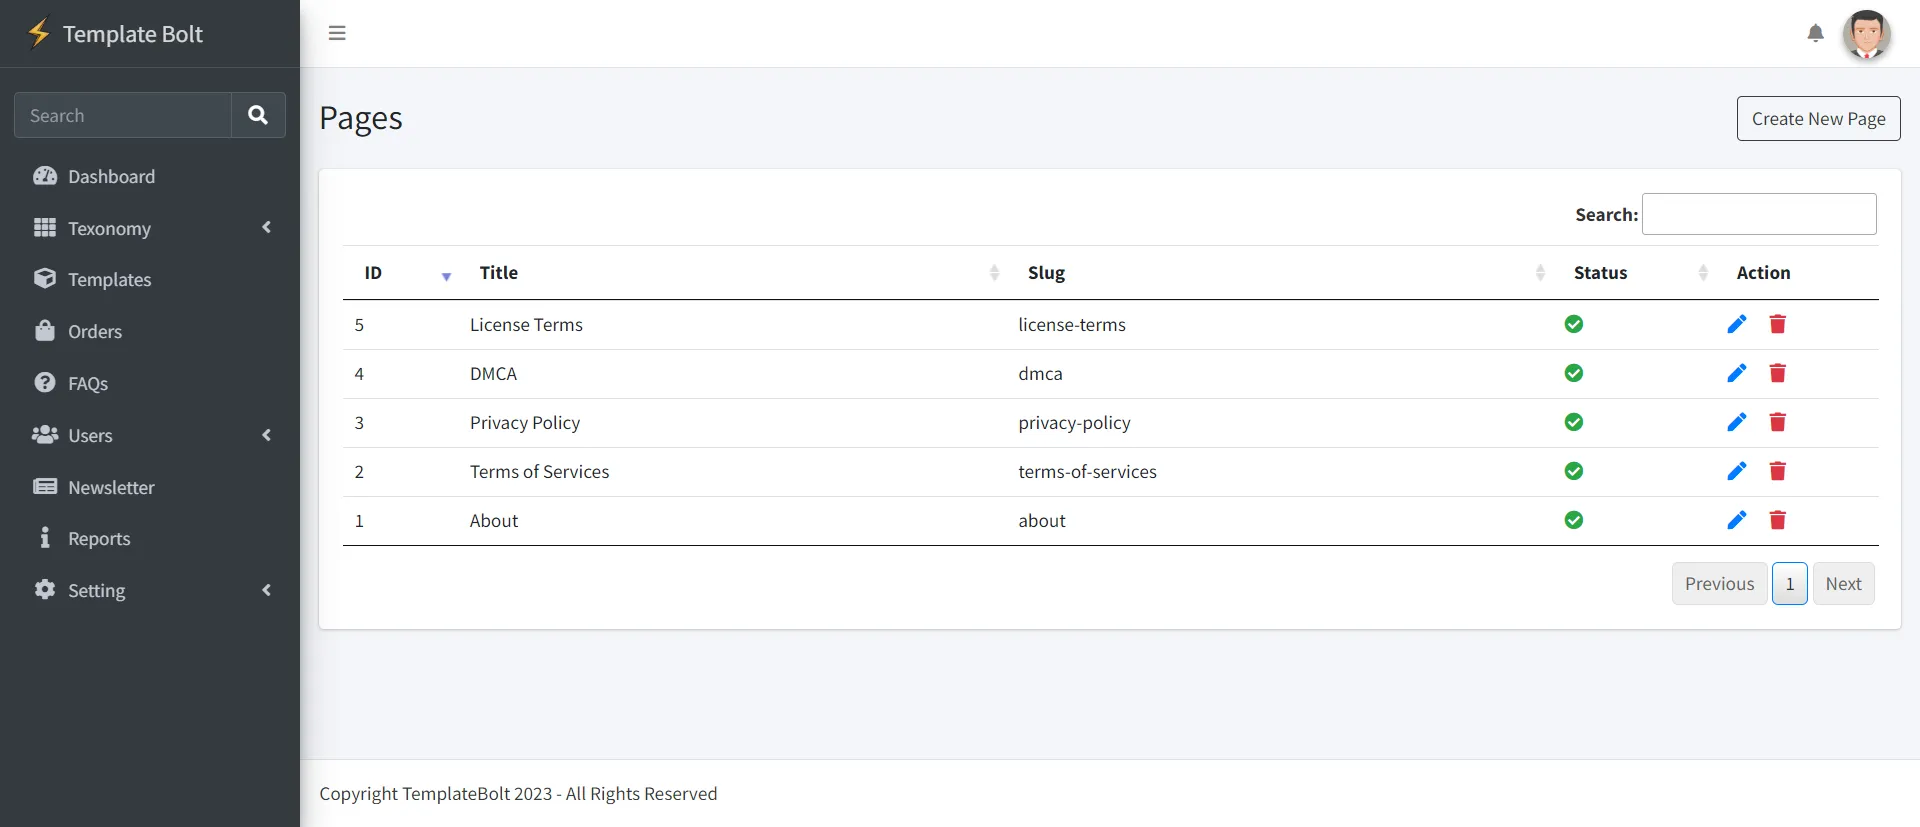
Task: Go to Newsletter in the sidebar
Action: [111, 488]
